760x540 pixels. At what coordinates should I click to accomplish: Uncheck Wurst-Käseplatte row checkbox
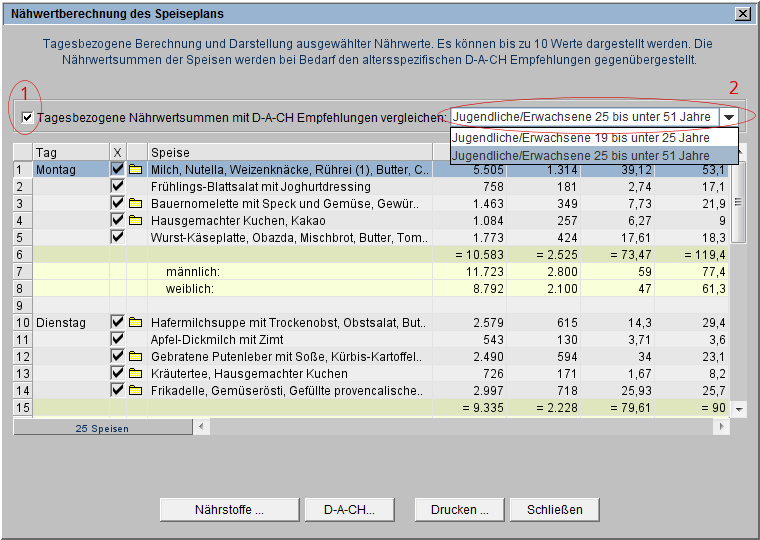pos(118,238)
